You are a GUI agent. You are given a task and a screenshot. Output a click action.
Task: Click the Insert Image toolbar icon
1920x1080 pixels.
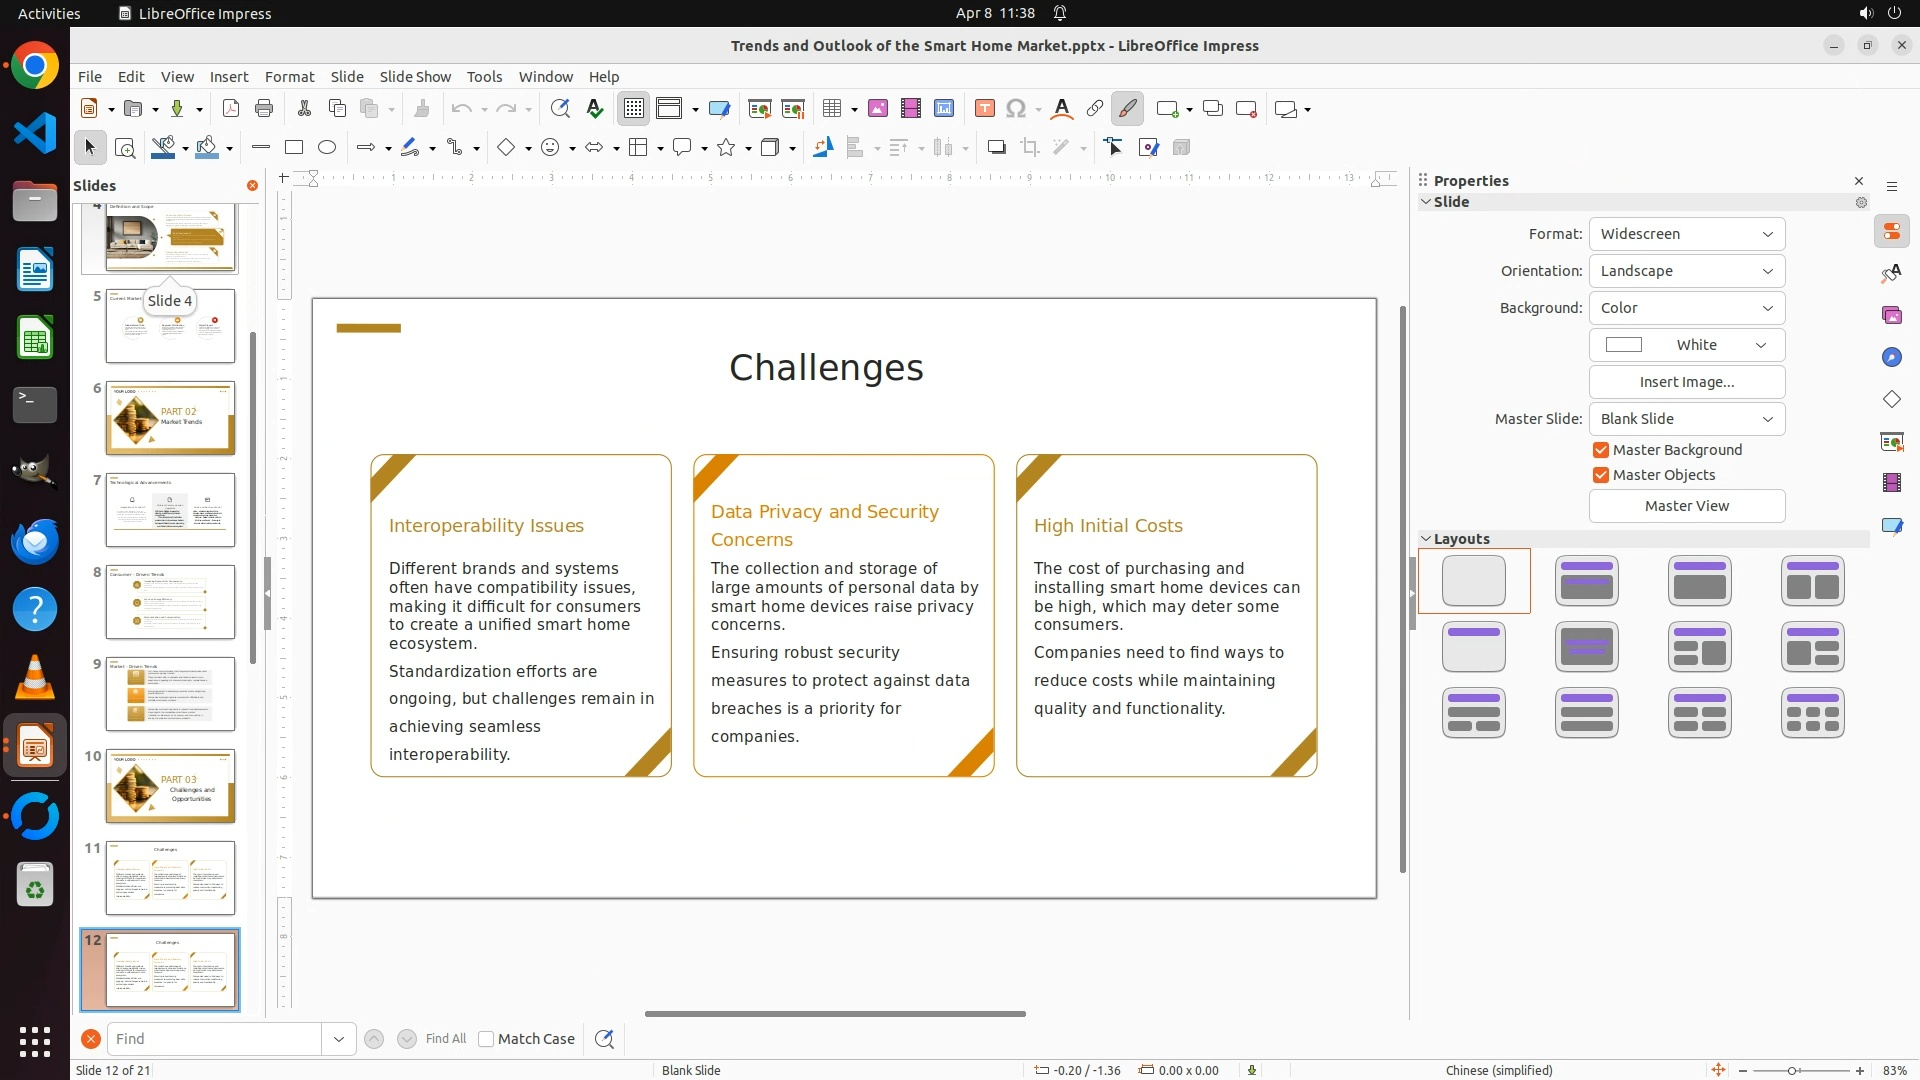tap(878, 109)
